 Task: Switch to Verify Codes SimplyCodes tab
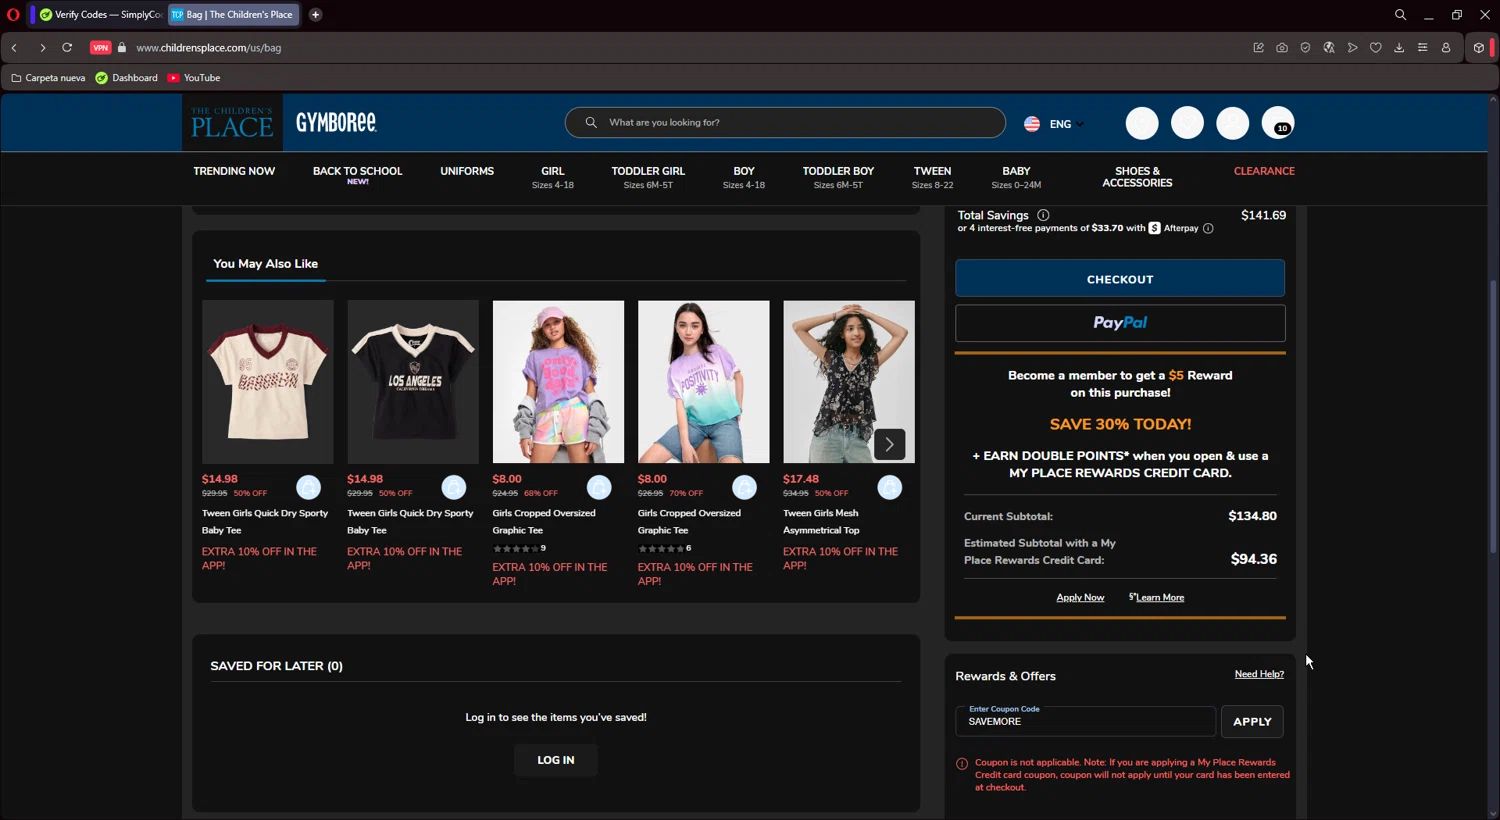click(x=101, y=14)
